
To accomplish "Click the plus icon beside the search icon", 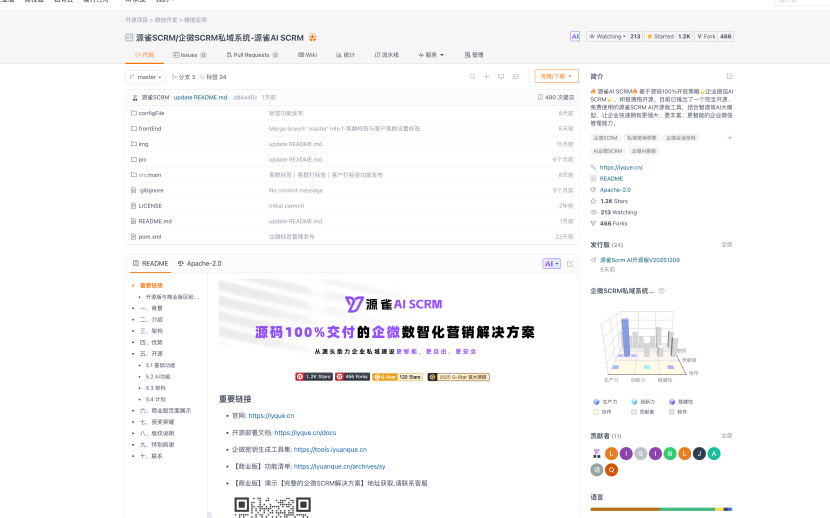I will (x=486, y=77).
